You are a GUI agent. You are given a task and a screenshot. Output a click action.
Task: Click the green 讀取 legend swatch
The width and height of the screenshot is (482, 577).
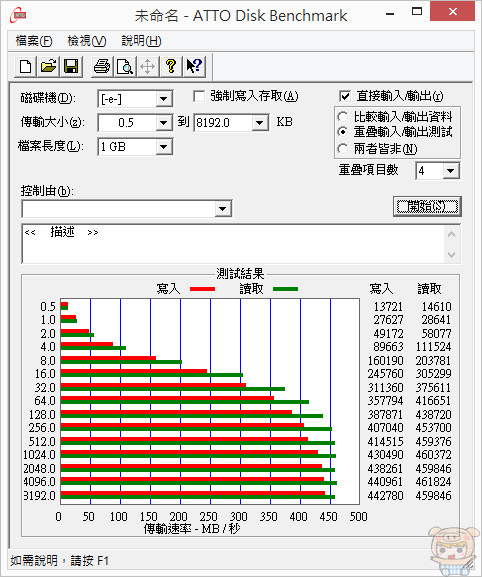click(286, 289)
